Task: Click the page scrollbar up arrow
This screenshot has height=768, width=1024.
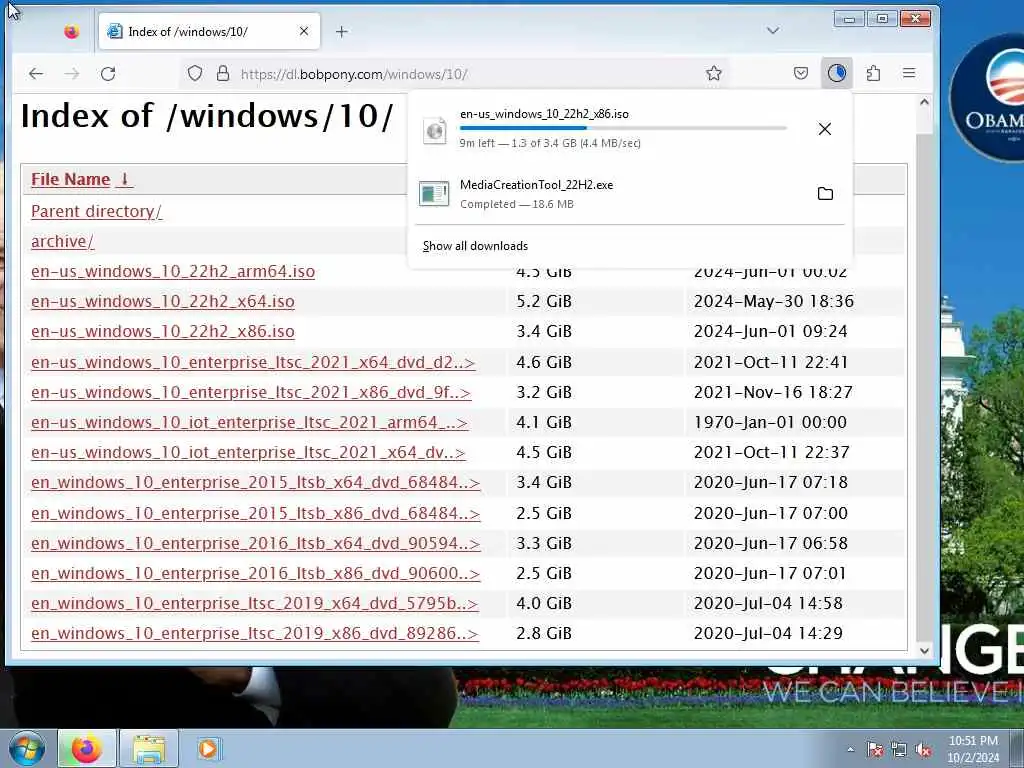Action: (x=924, y=102)
